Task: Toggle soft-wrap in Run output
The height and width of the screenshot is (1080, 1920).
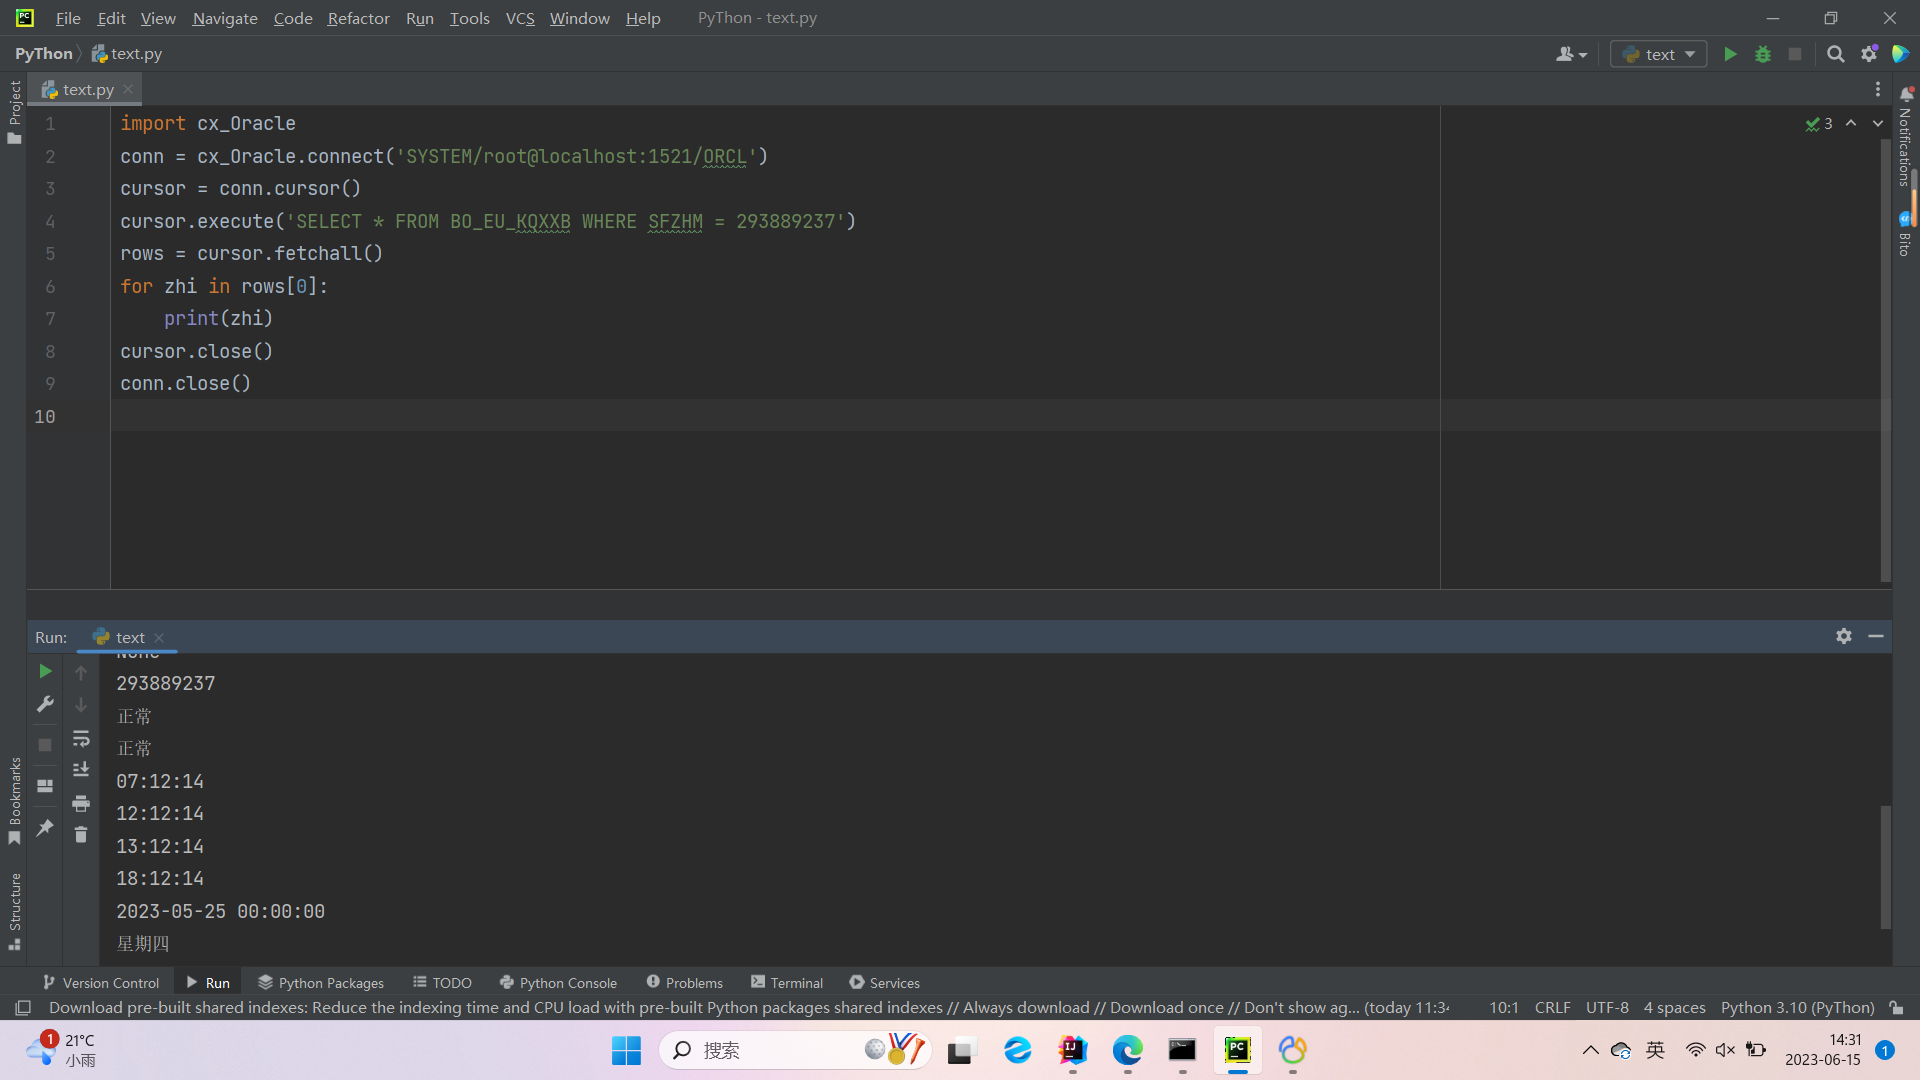Action: (81, 738)
